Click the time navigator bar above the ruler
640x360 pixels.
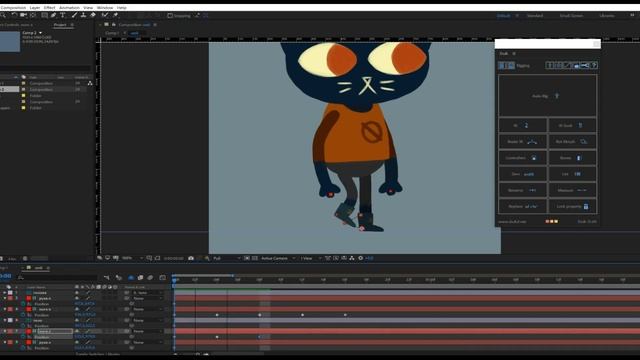tap(203, 275)
